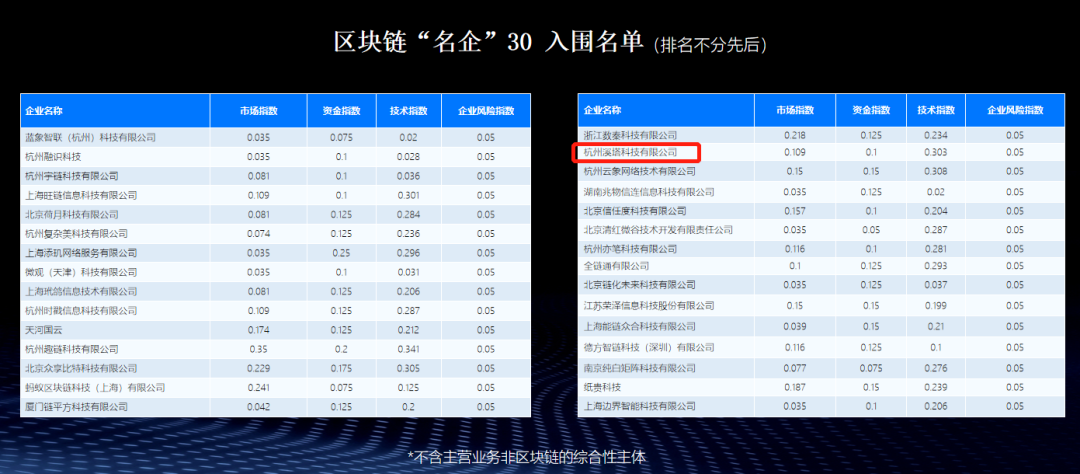Click market index 0.042 for 厦门链平方
This screenshot has height=474, width=1080.
pyautogui.click(x=259, y=407)
